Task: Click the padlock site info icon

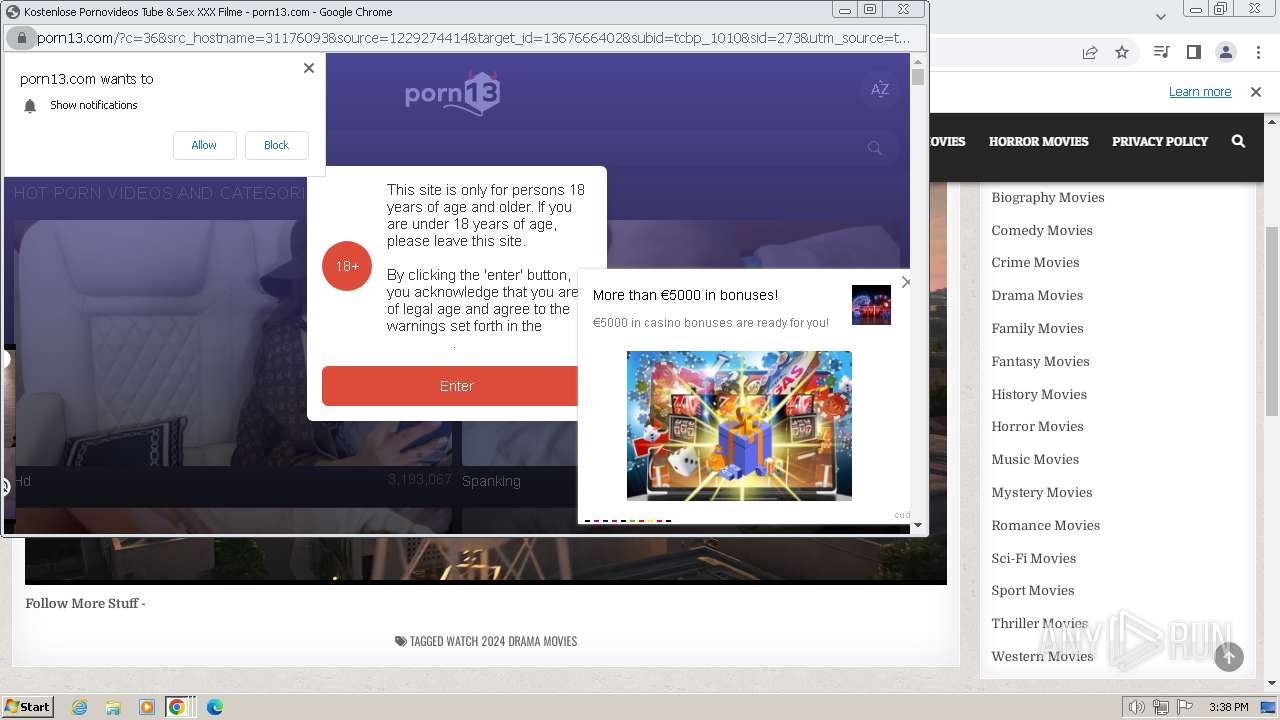Action: click(21, 38)
